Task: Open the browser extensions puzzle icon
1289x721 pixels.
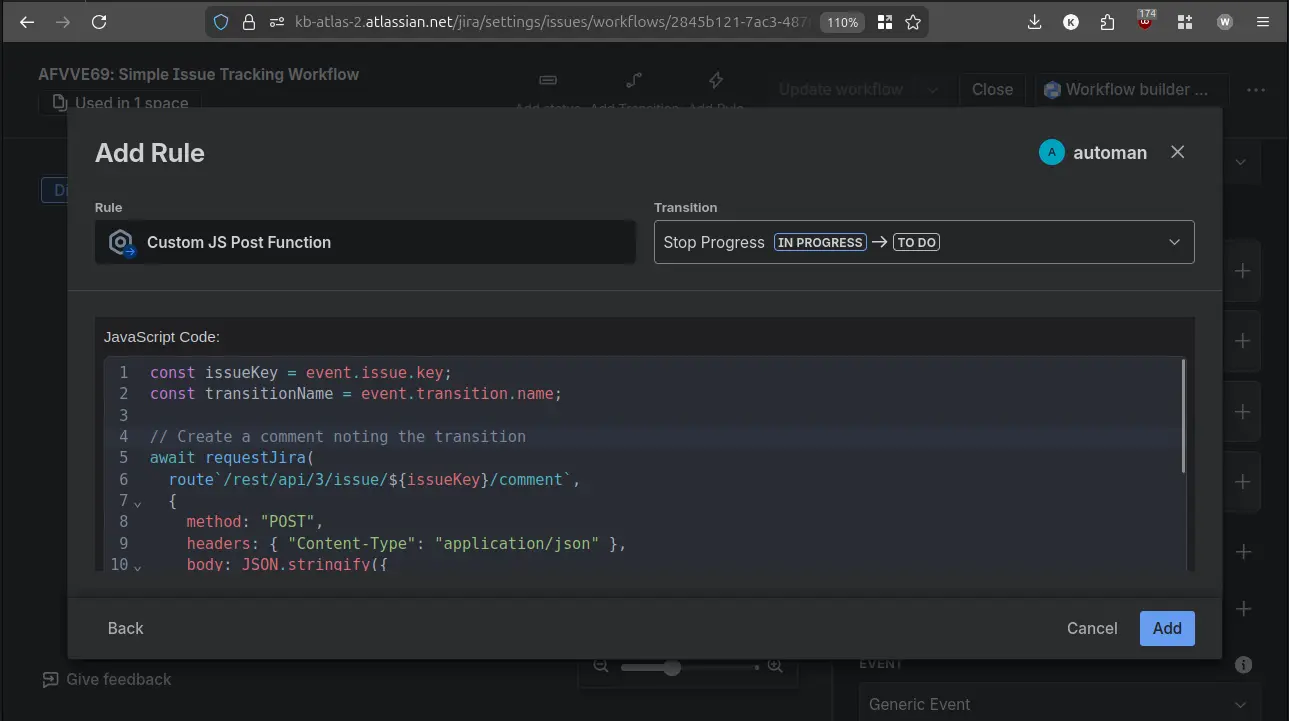Action: 1107,22
